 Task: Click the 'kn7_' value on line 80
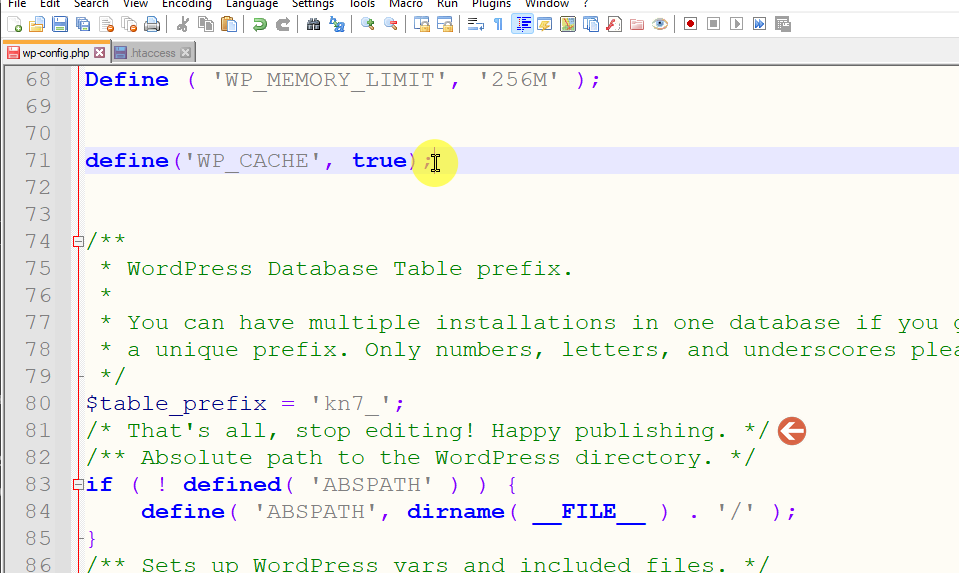351,404
